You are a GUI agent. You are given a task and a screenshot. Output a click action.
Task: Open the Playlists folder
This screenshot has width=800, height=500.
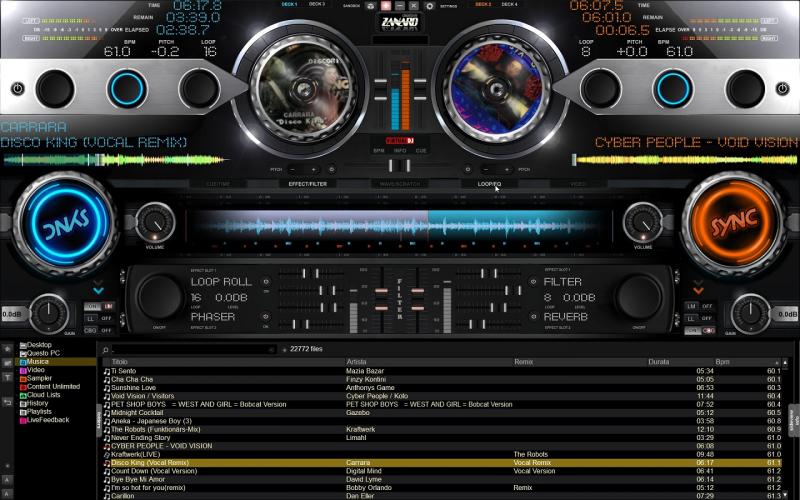point(35,411)
